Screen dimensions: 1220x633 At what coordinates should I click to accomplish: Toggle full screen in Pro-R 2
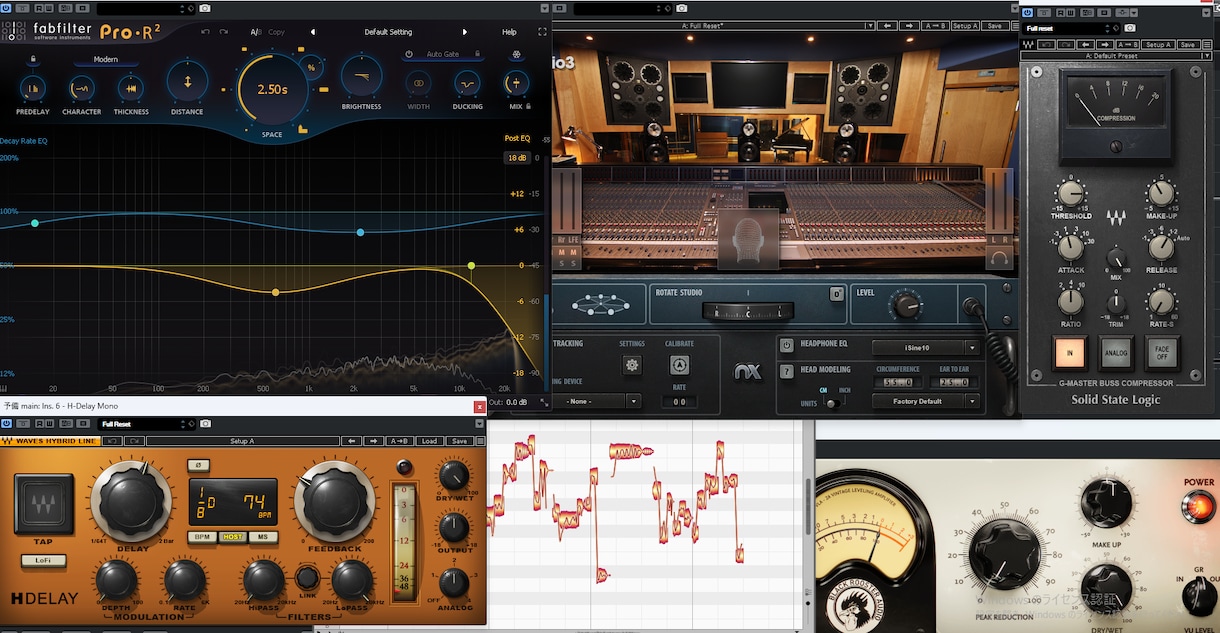543,32
